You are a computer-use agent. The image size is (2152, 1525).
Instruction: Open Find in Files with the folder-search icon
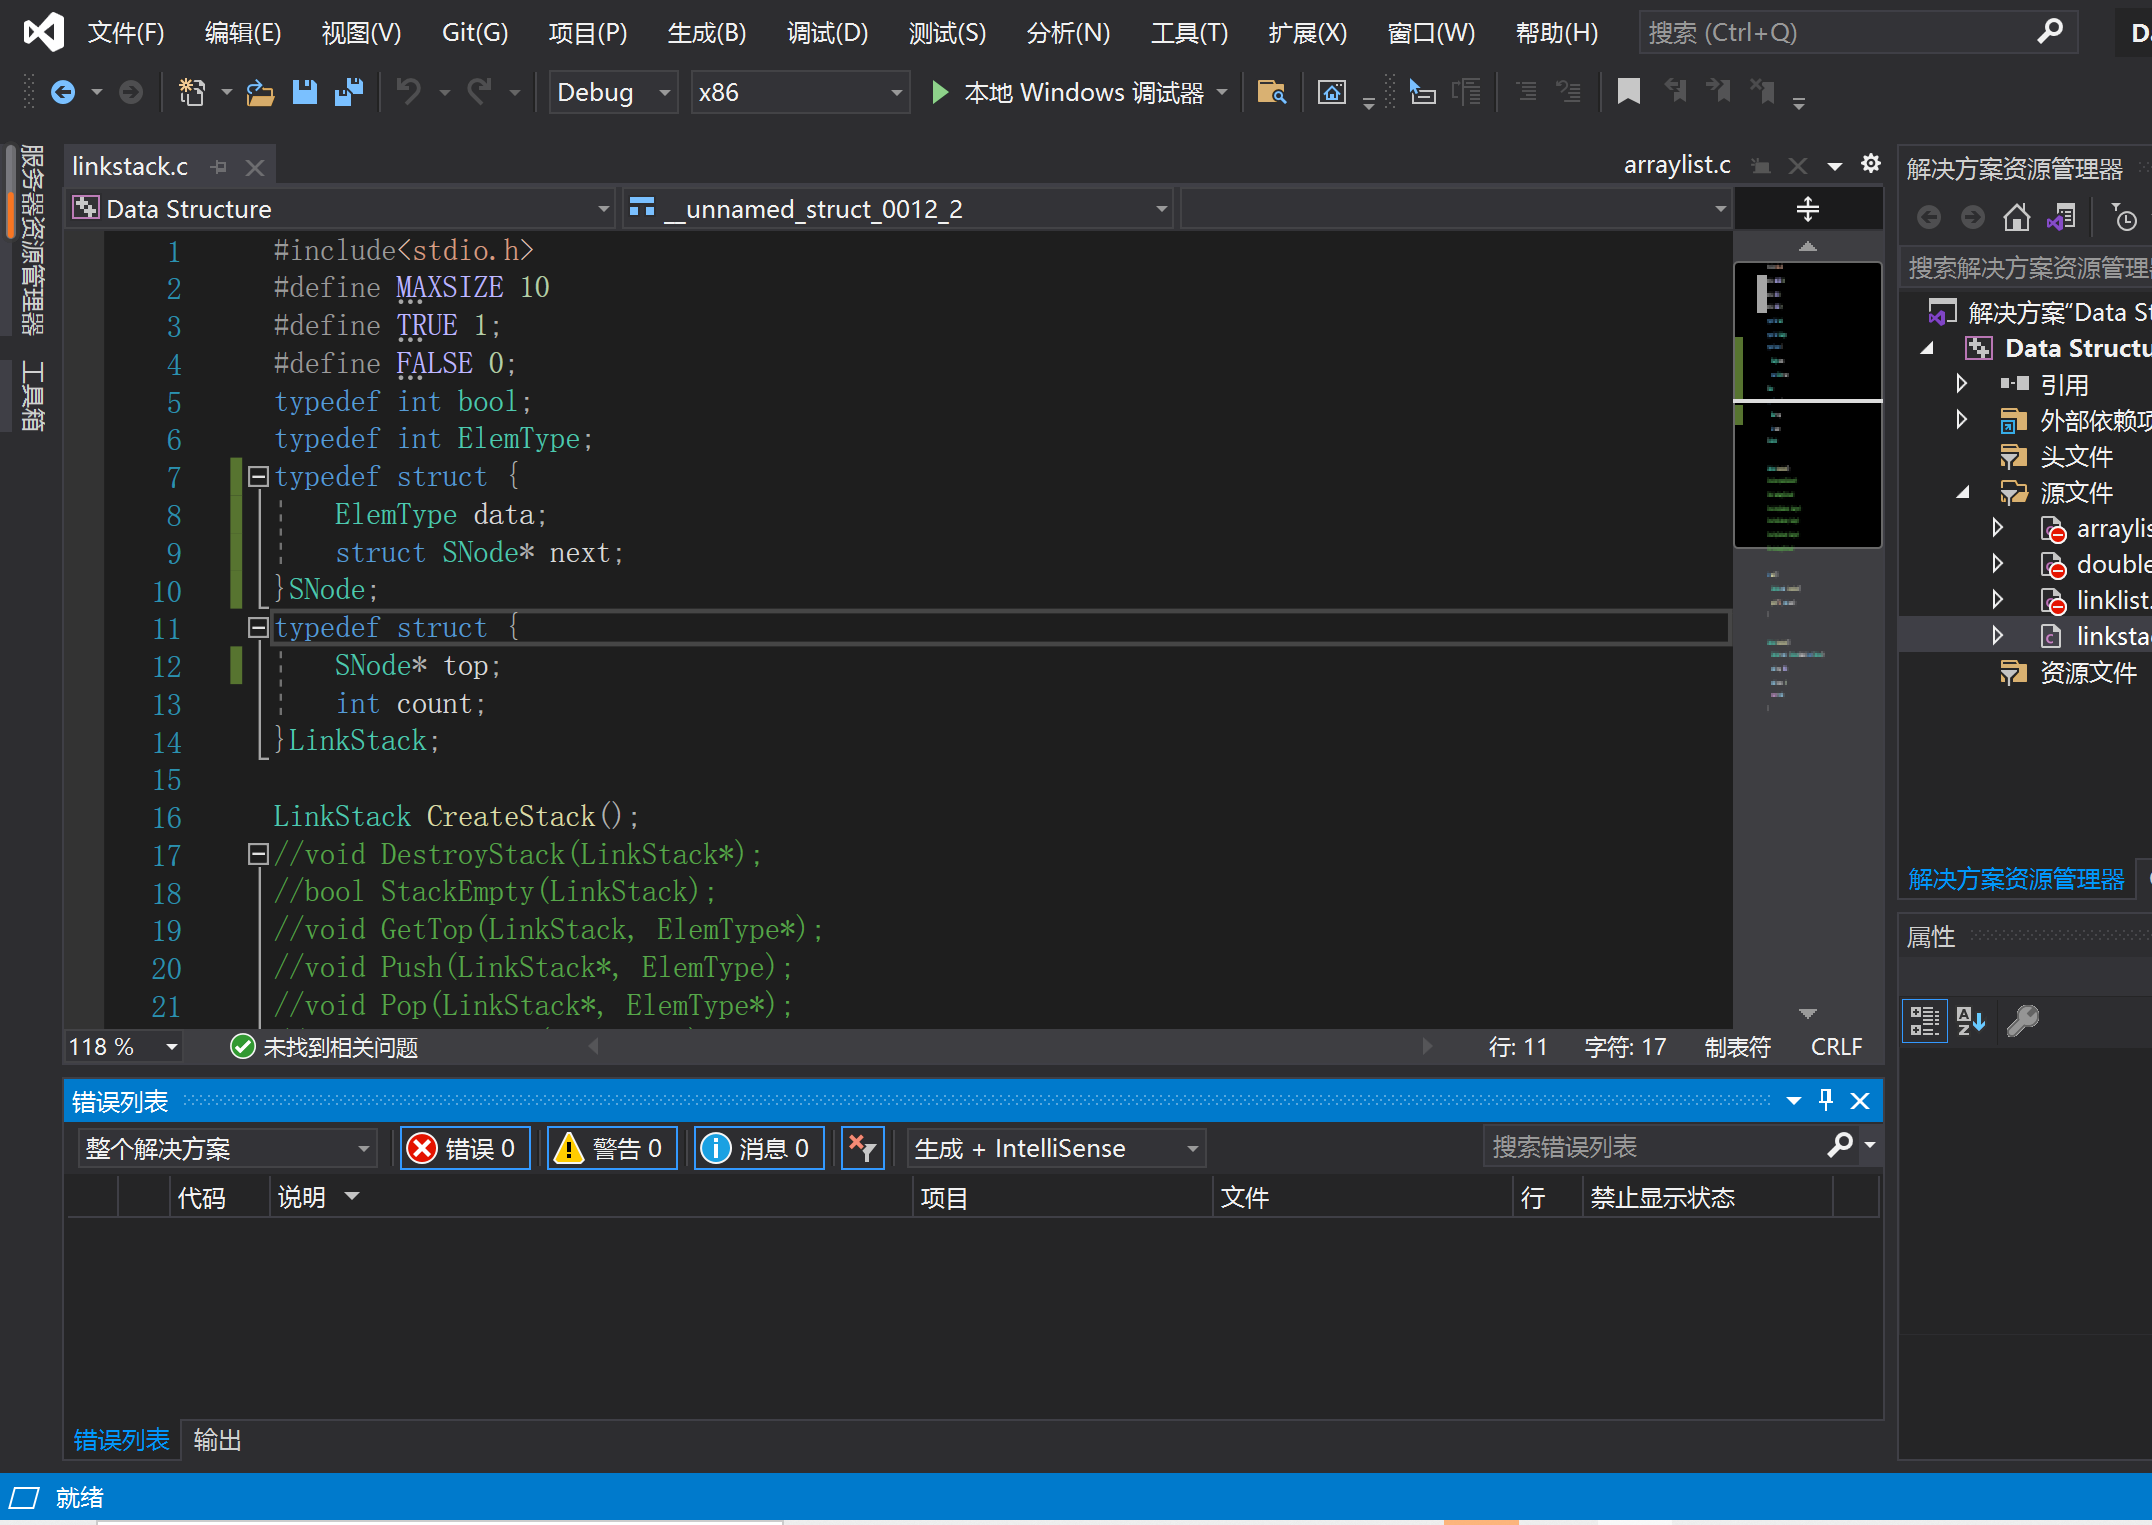1271,91
